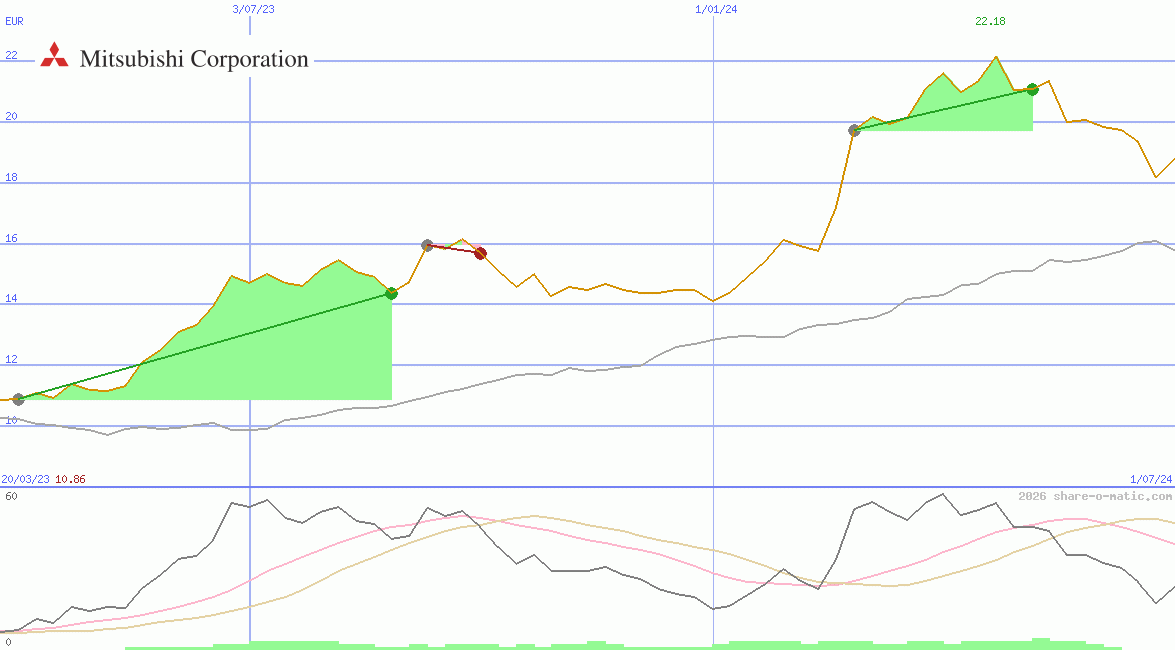Image resolution: width=1175 pixels, height=650 pixels.
Task: Click the 3/07/23 date label
Action: coord(253,9)
